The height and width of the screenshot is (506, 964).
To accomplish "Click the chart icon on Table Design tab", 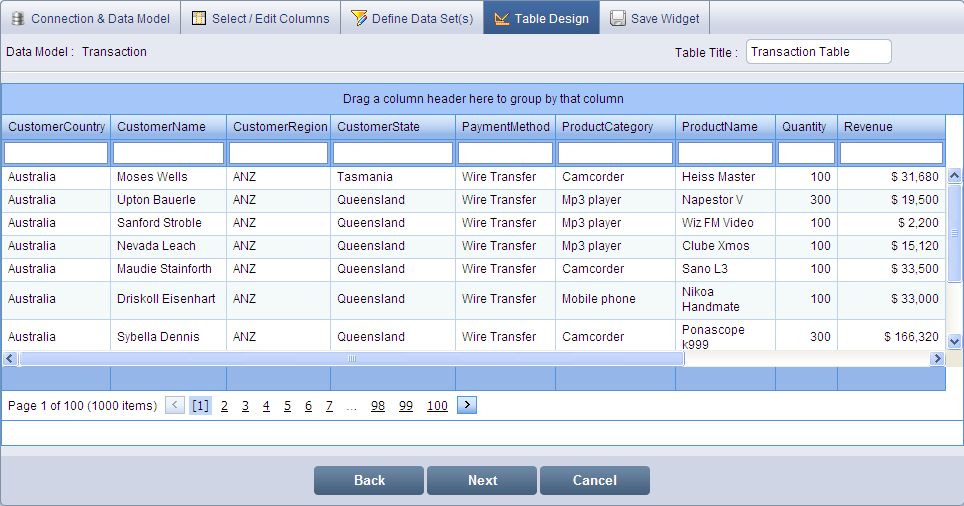I will click(x=502, y=18).
